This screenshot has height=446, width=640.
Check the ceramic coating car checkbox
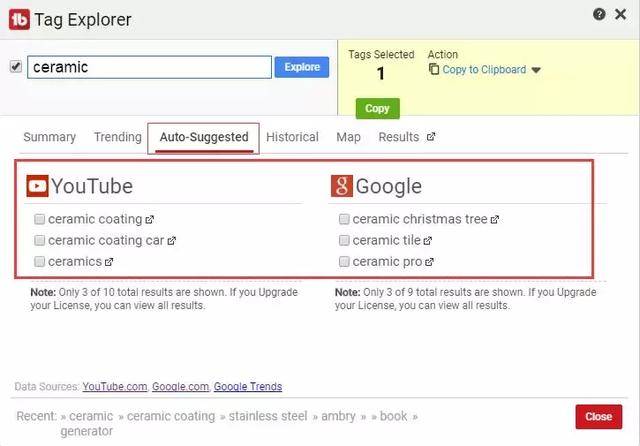point(39,240)
